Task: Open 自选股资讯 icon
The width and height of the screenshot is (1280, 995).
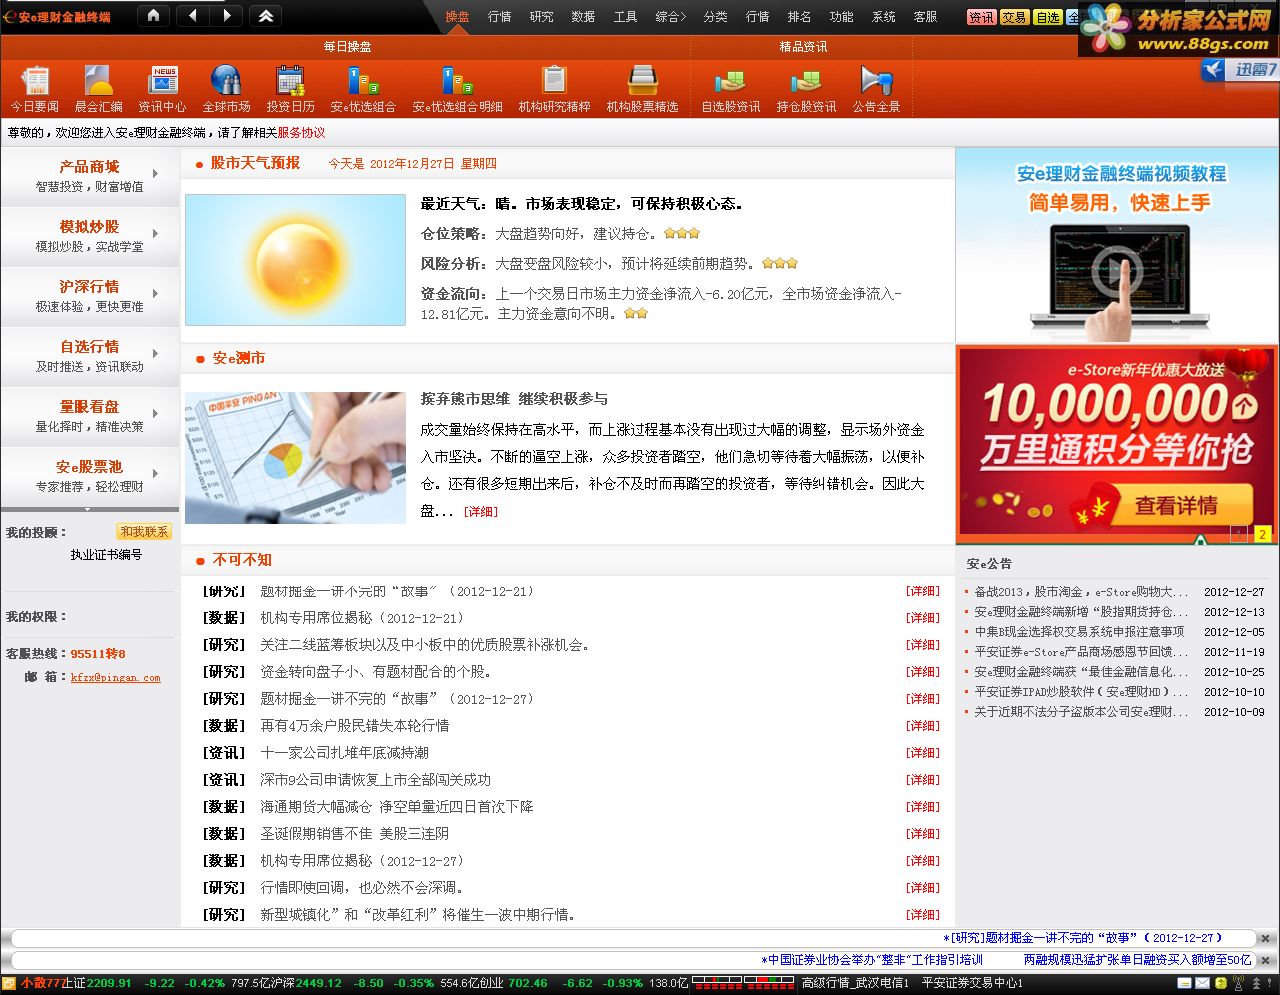Action: pos(730,89)
